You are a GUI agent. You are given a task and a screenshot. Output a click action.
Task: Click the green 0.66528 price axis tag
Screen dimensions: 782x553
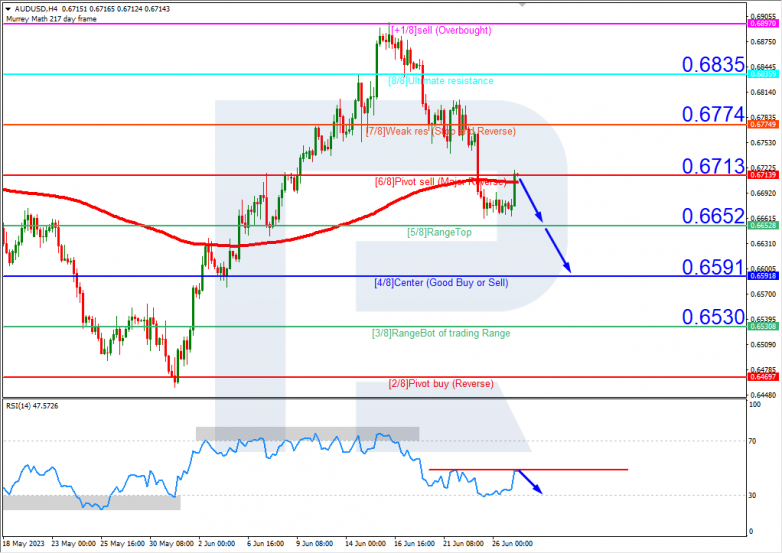tap(763, 225)
